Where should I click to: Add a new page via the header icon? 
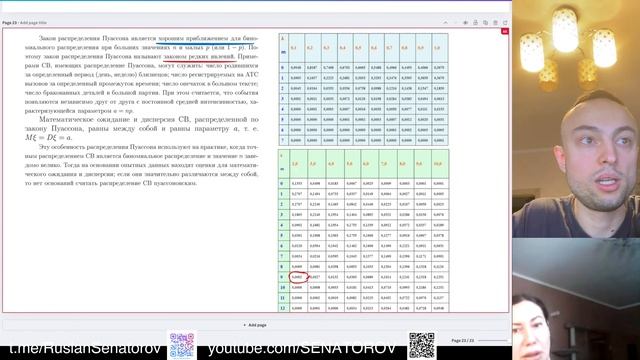click(505, 23)
